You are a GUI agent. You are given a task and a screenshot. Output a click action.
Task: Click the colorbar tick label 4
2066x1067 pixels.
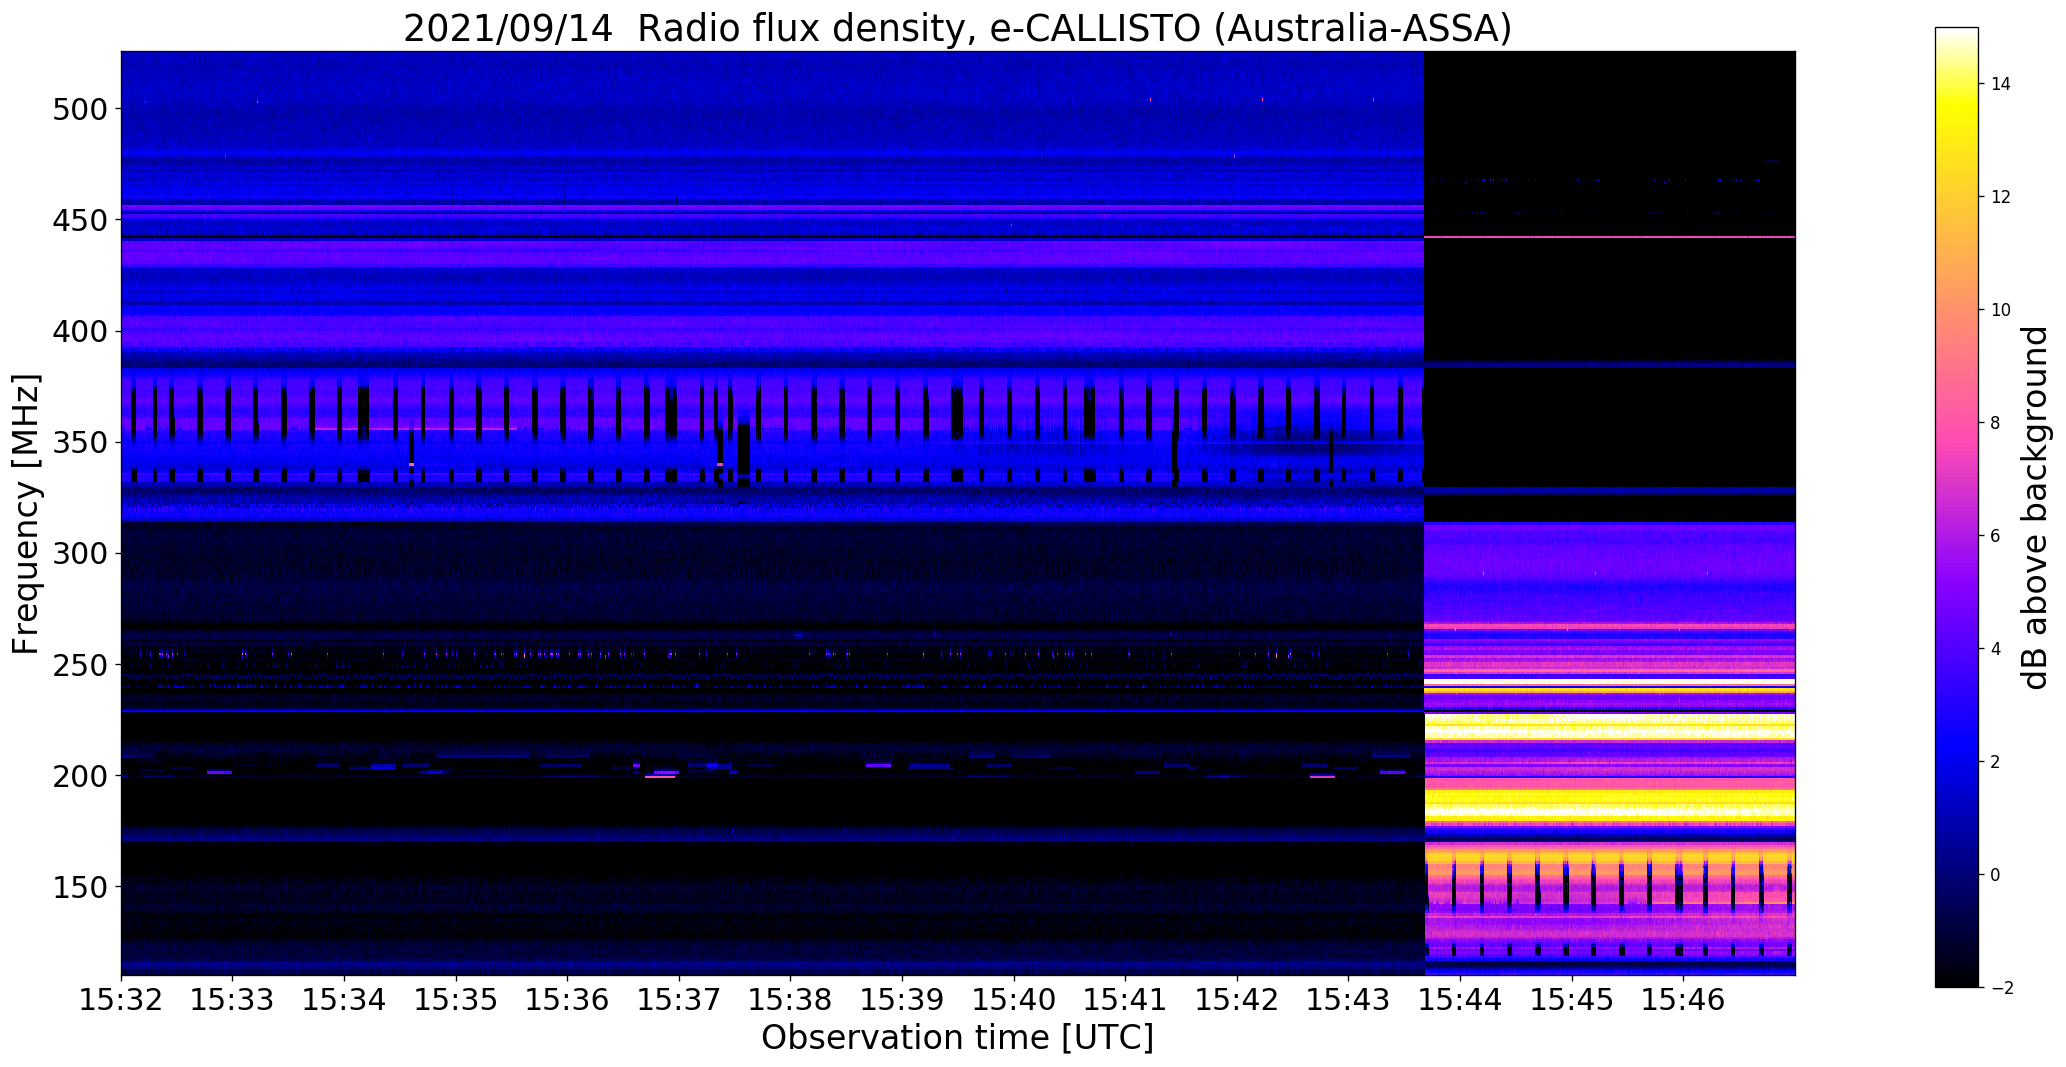tap(1996, 649)
